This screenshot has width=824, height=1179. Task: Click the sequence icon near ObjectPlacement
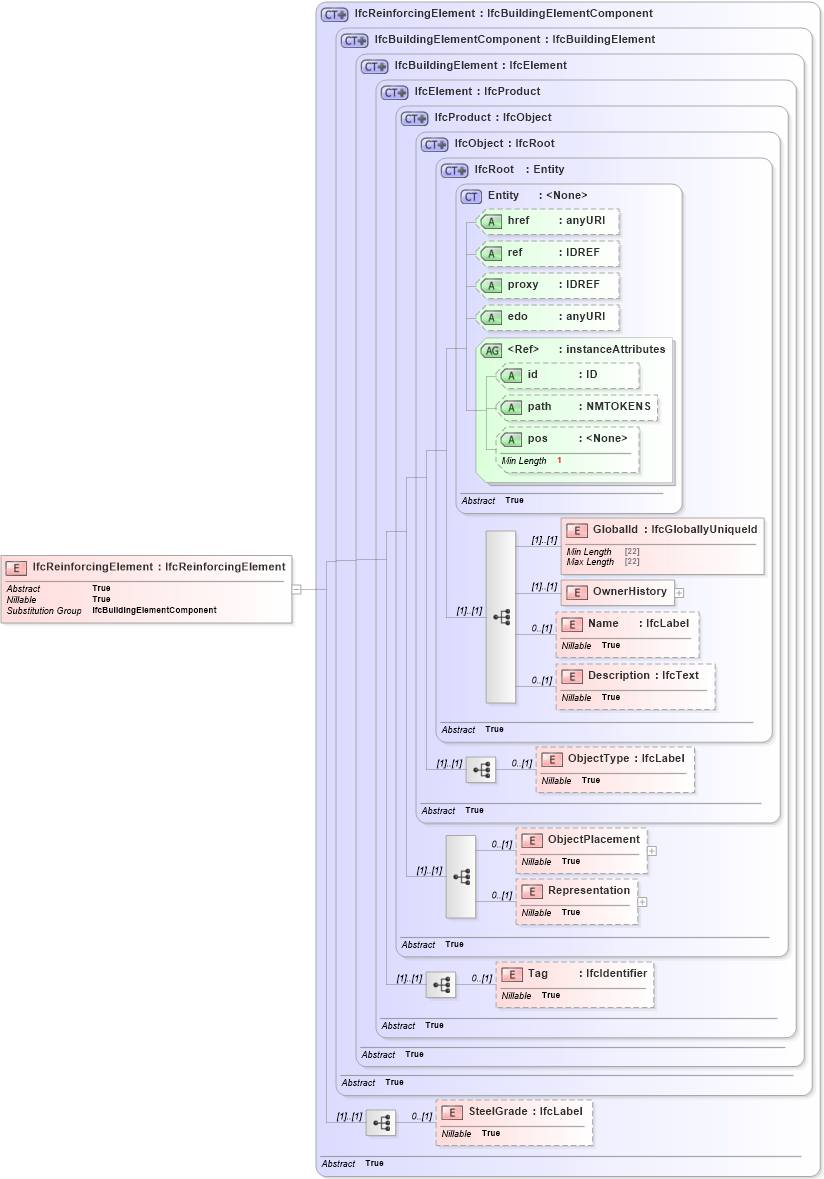pos(462,875)
